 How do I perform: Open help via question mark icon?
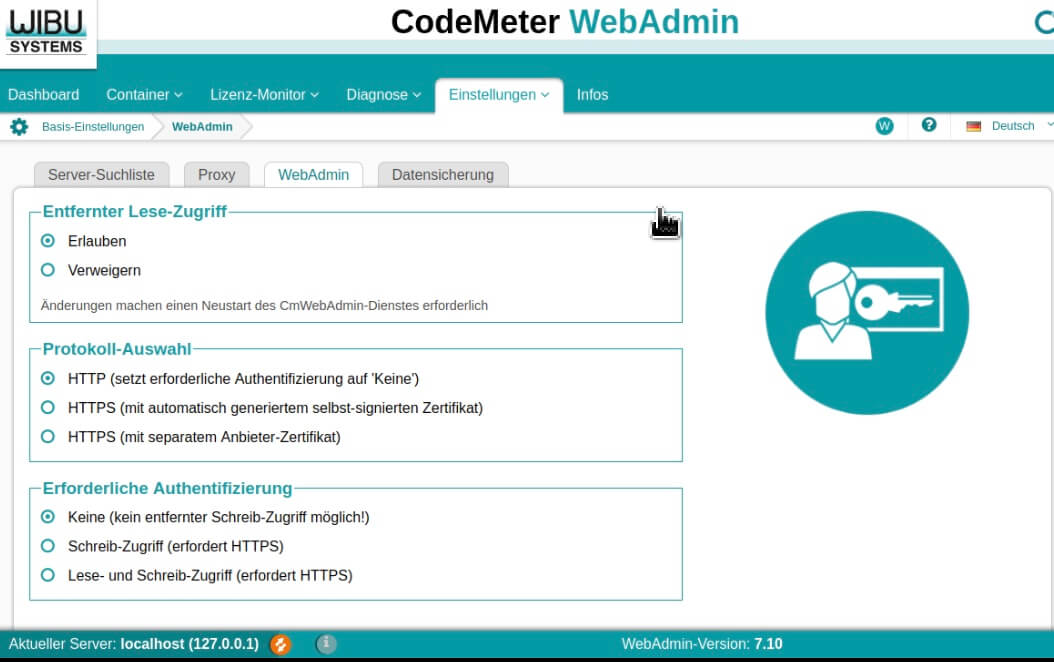(x=929, y=124)
